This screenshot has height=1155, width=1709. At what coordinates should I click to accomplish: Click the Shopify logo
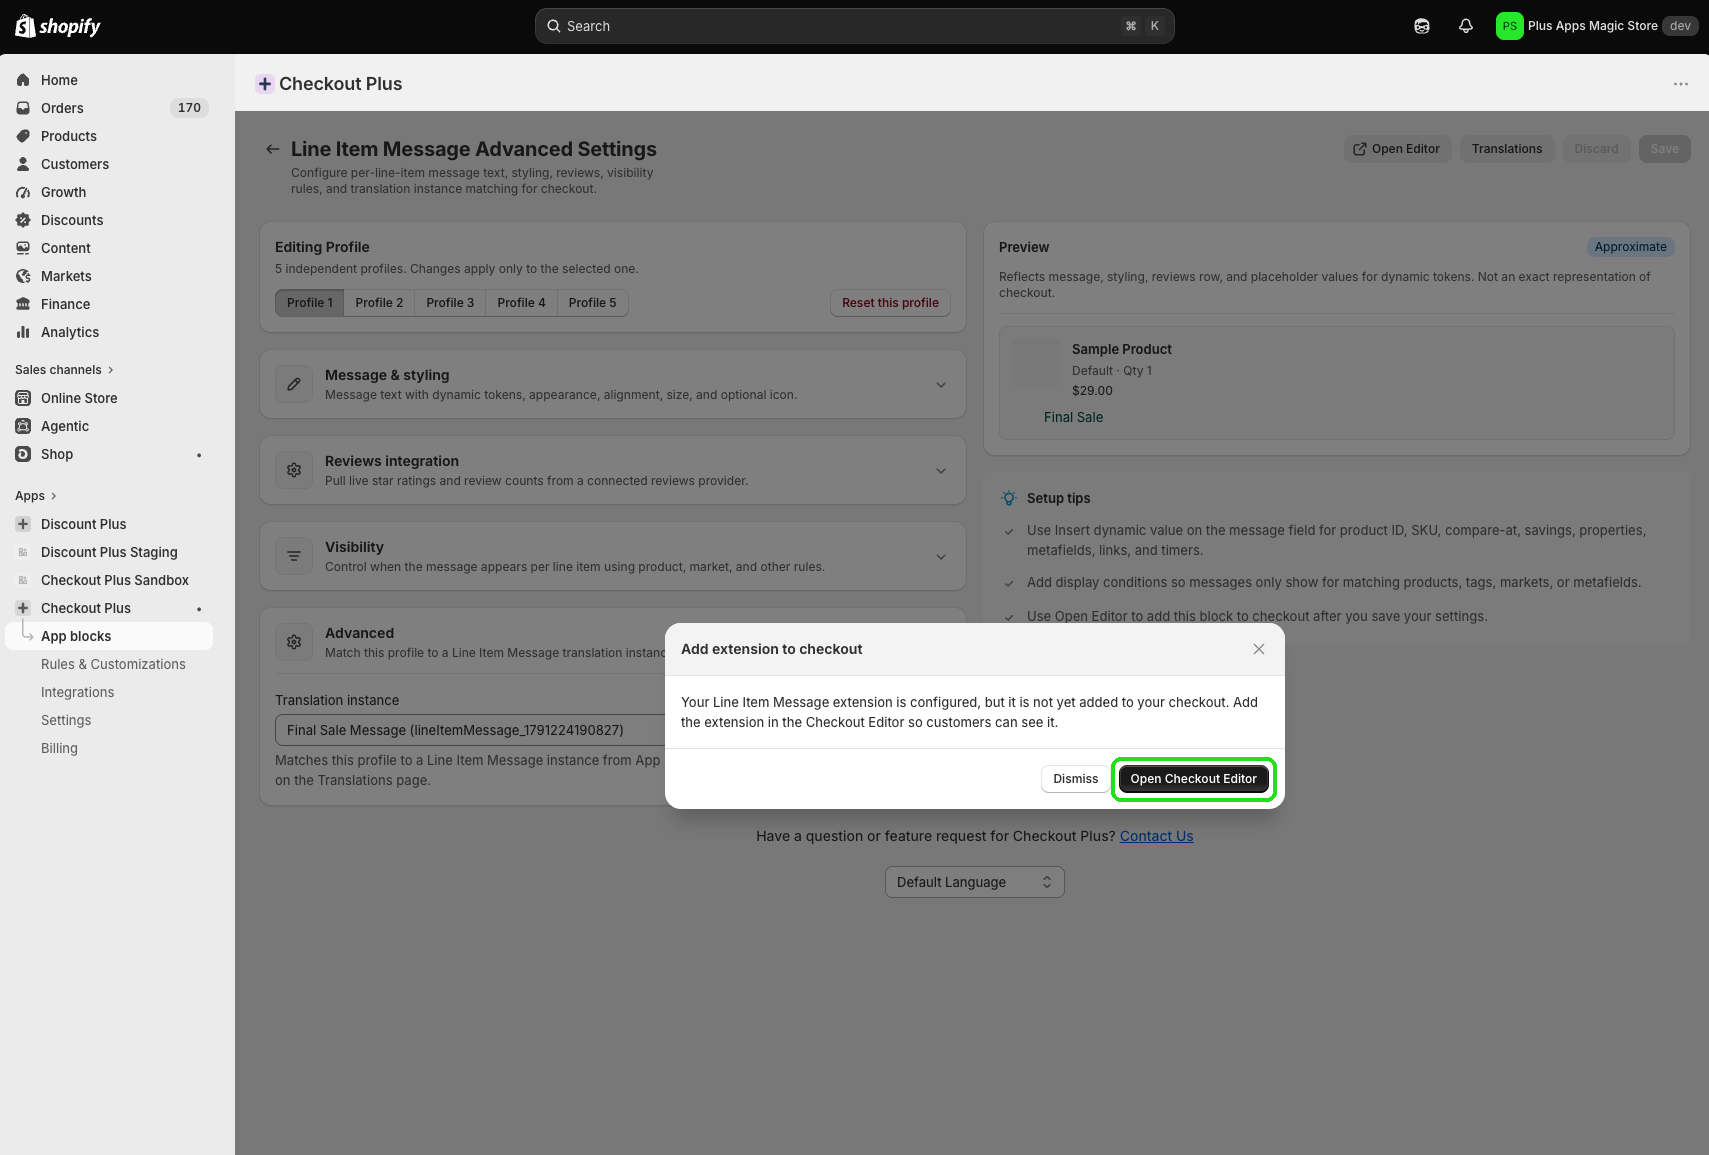(x=58, y=26)
